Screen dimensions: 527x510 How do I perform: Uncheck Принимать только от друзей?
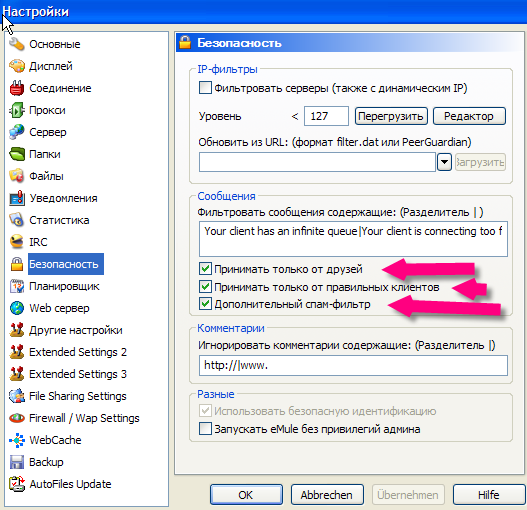[205, 269]
